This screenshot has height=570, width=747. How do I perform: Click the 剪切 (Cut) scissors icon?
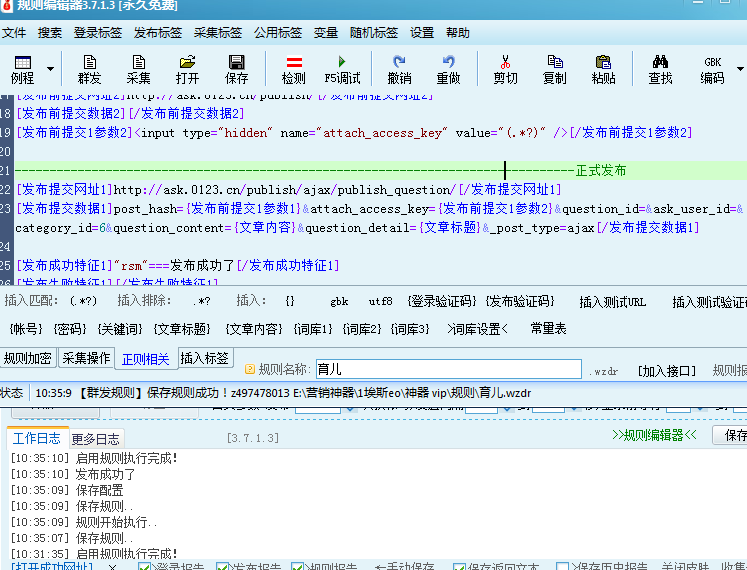click(x=505, y=69)
